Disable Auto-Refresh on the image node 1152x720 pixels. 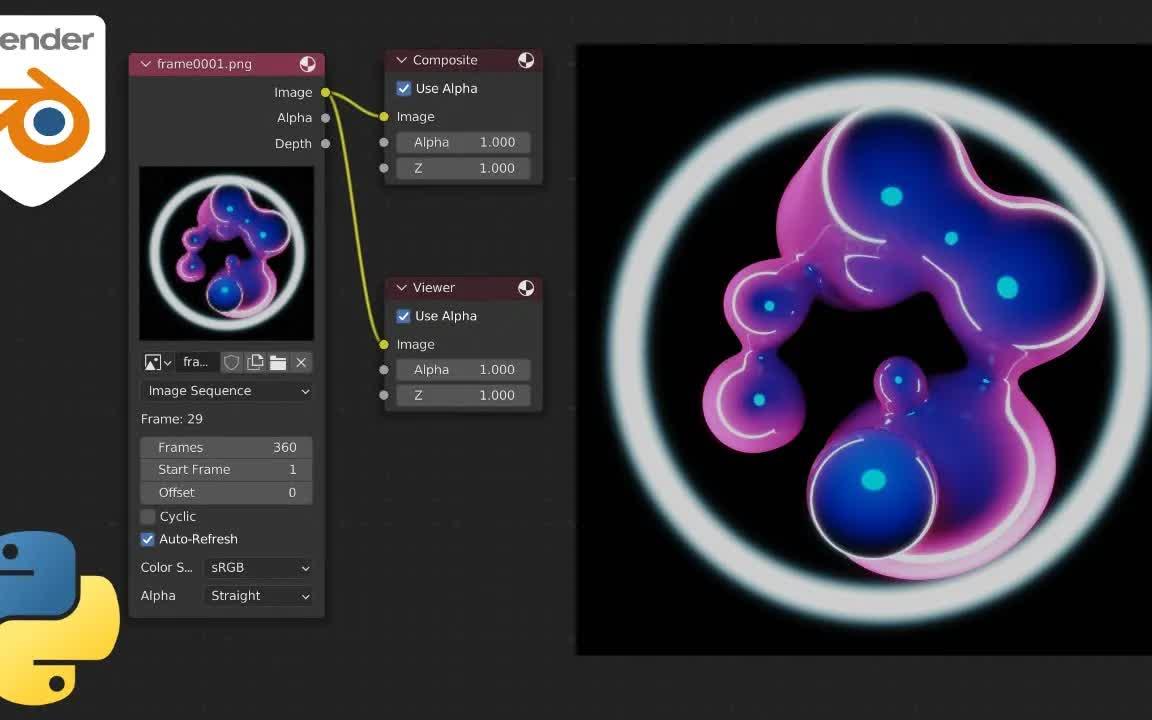[147, 539]
